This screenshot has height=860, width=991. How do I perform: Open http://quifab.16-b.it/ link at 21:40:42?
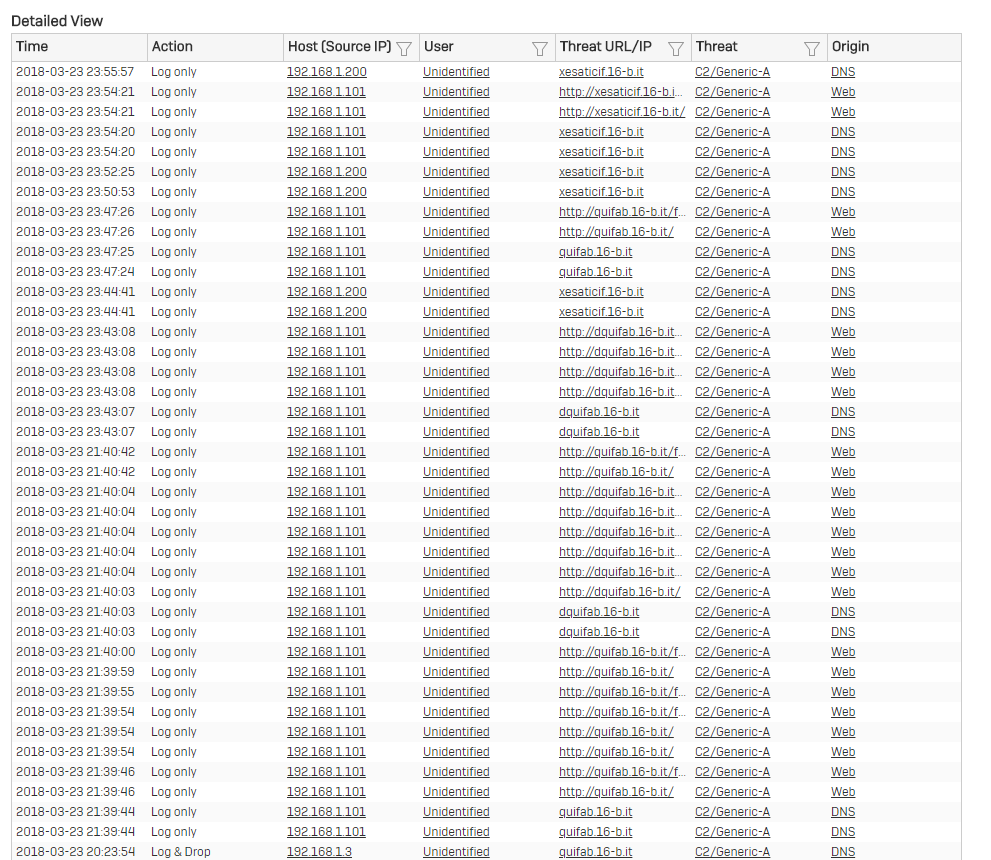616,472
